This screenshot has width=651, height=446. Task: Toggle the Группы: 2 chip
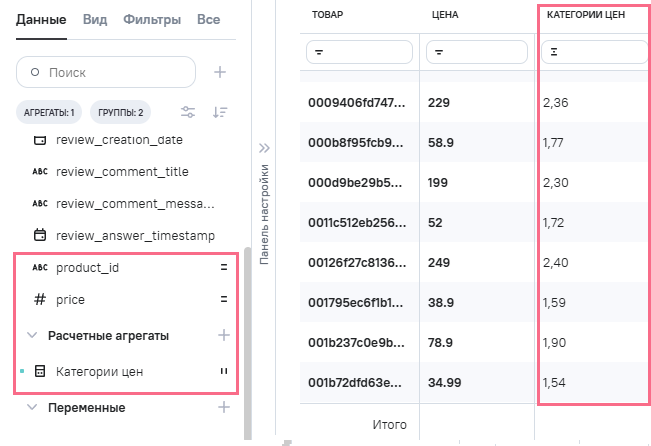click(121, 112)
